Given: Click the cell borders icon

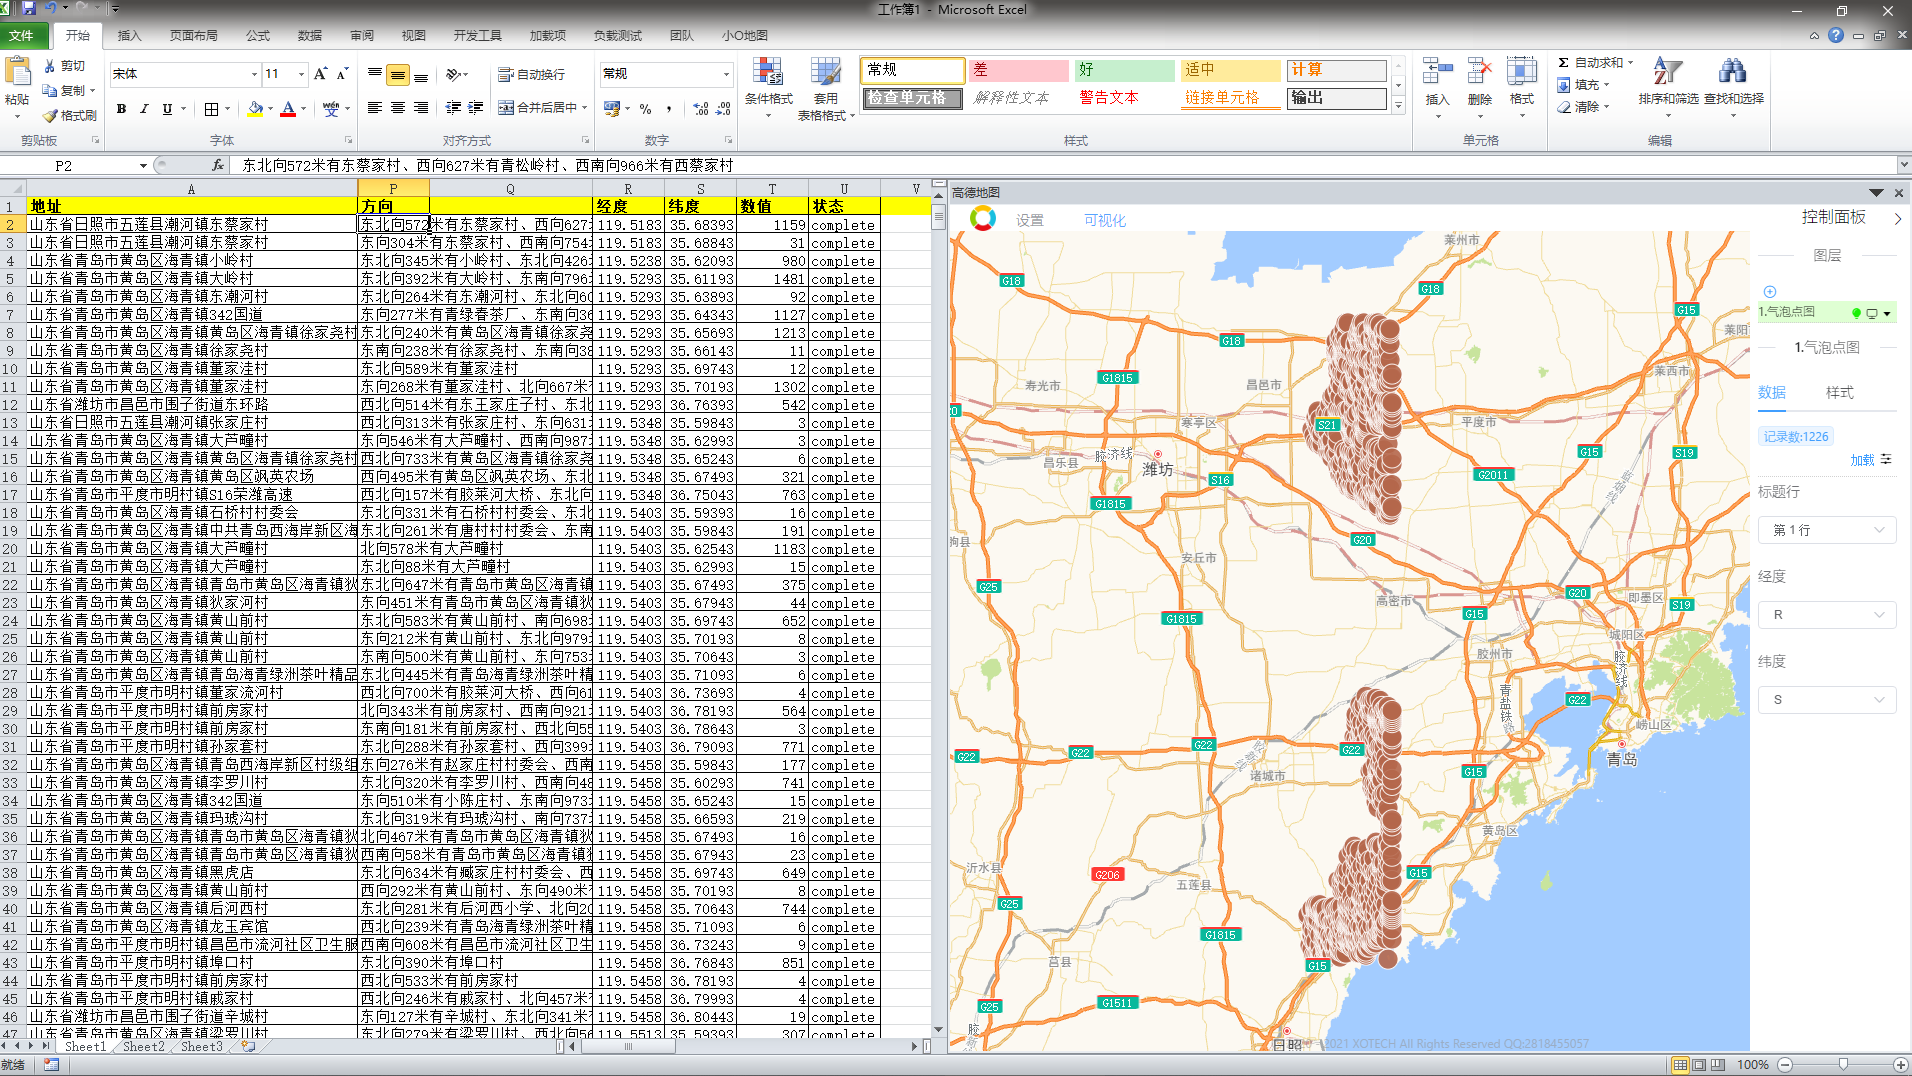Looking at the screenshot, I should [211, 109].
